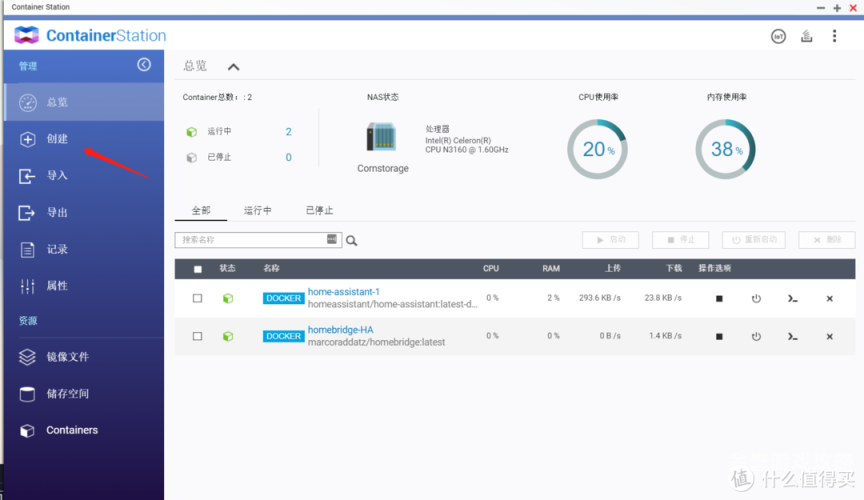Open the three-dot more options menu
The image size is (864, 500).
pos(834,36)
